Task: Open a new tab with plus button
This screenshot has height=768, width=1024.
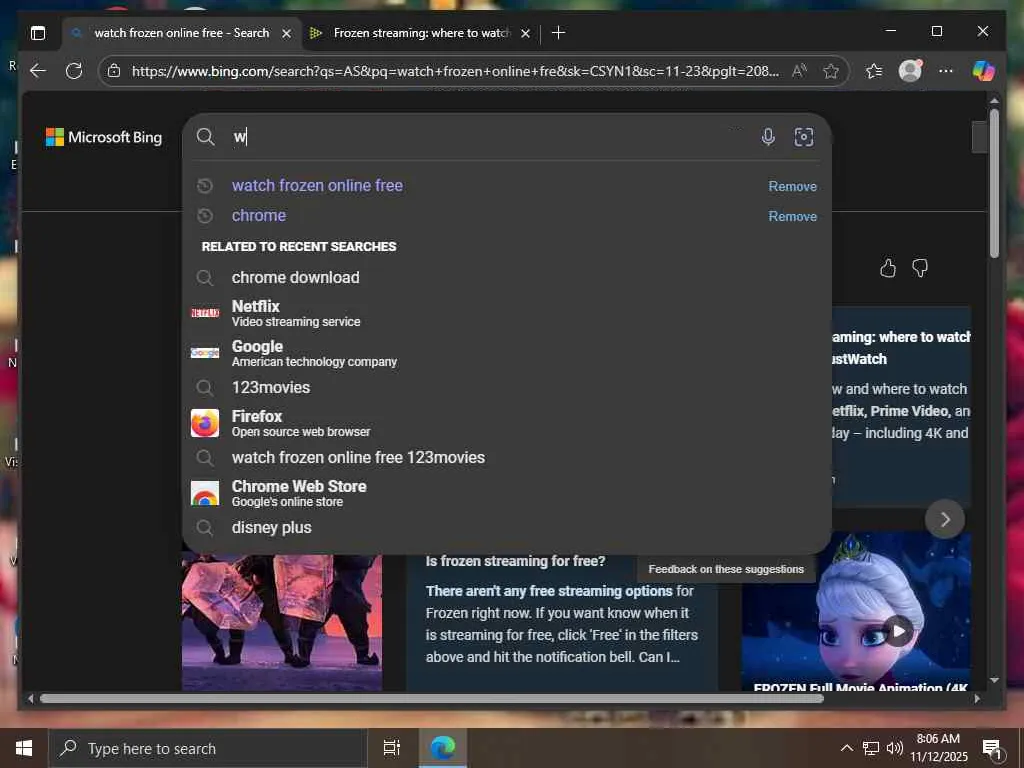Action: point(558,33)
